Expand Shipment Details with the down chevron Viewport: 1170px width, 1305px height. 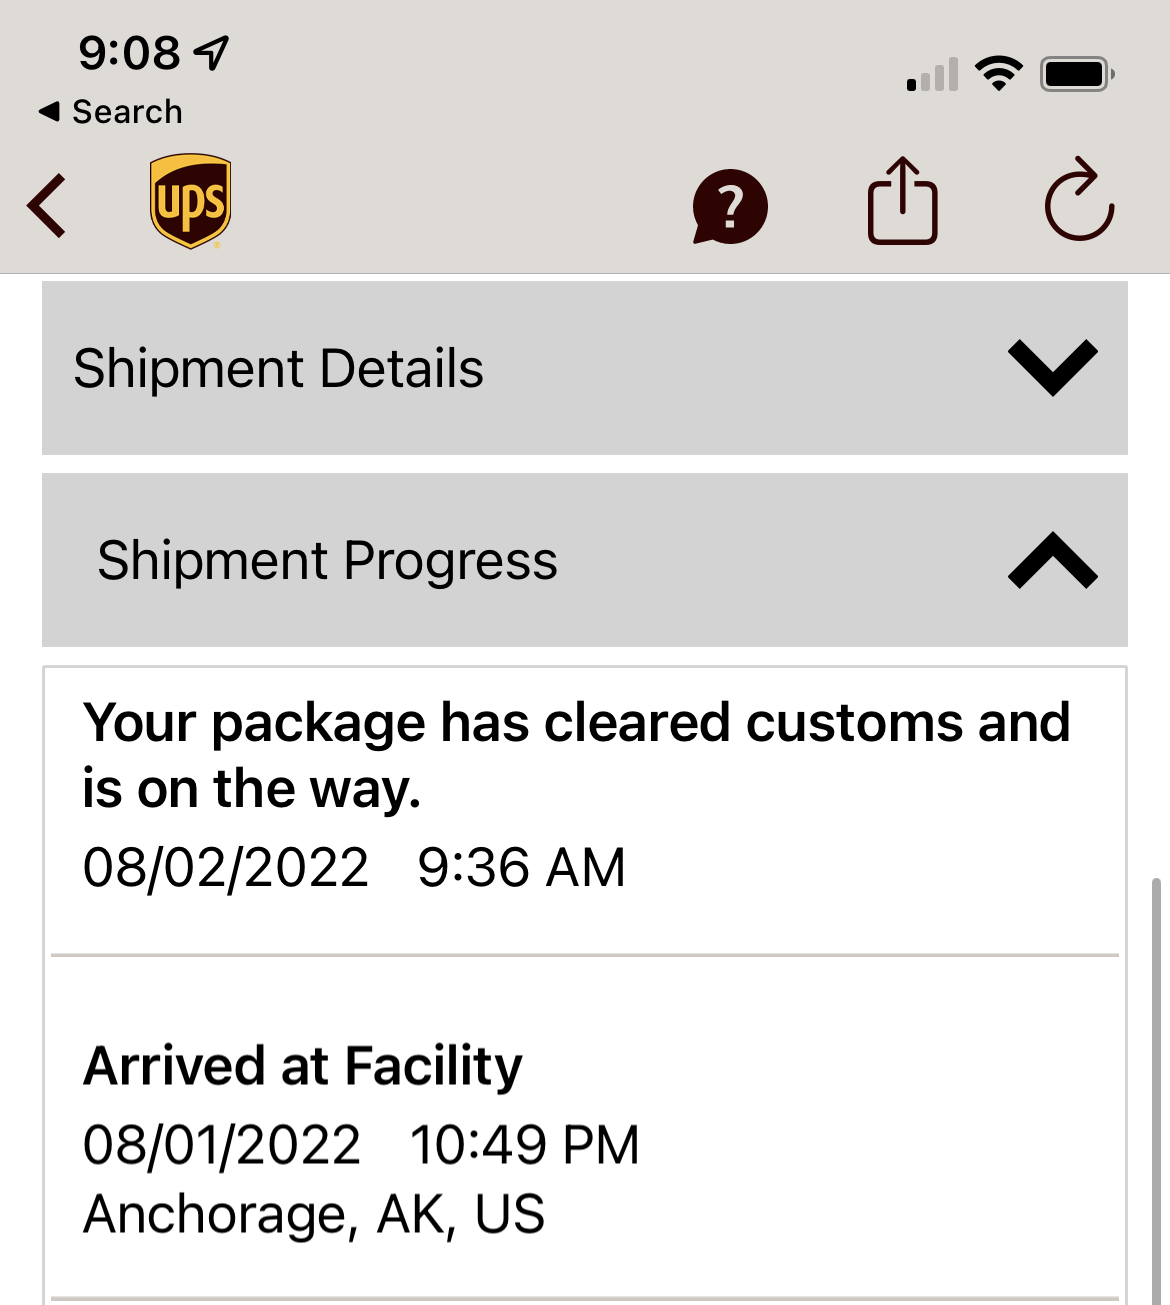pos(1053,368)
